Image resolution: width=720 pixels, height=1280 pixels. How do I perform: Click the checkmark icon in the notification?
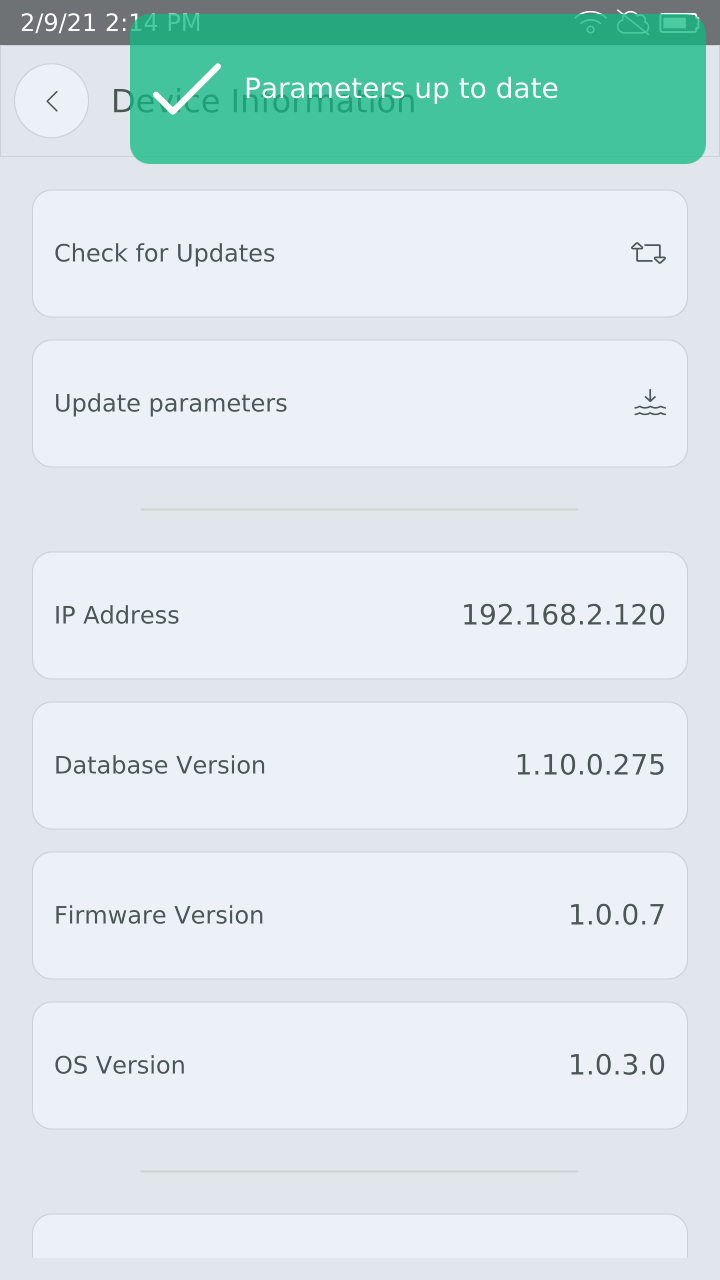point(187,89)
